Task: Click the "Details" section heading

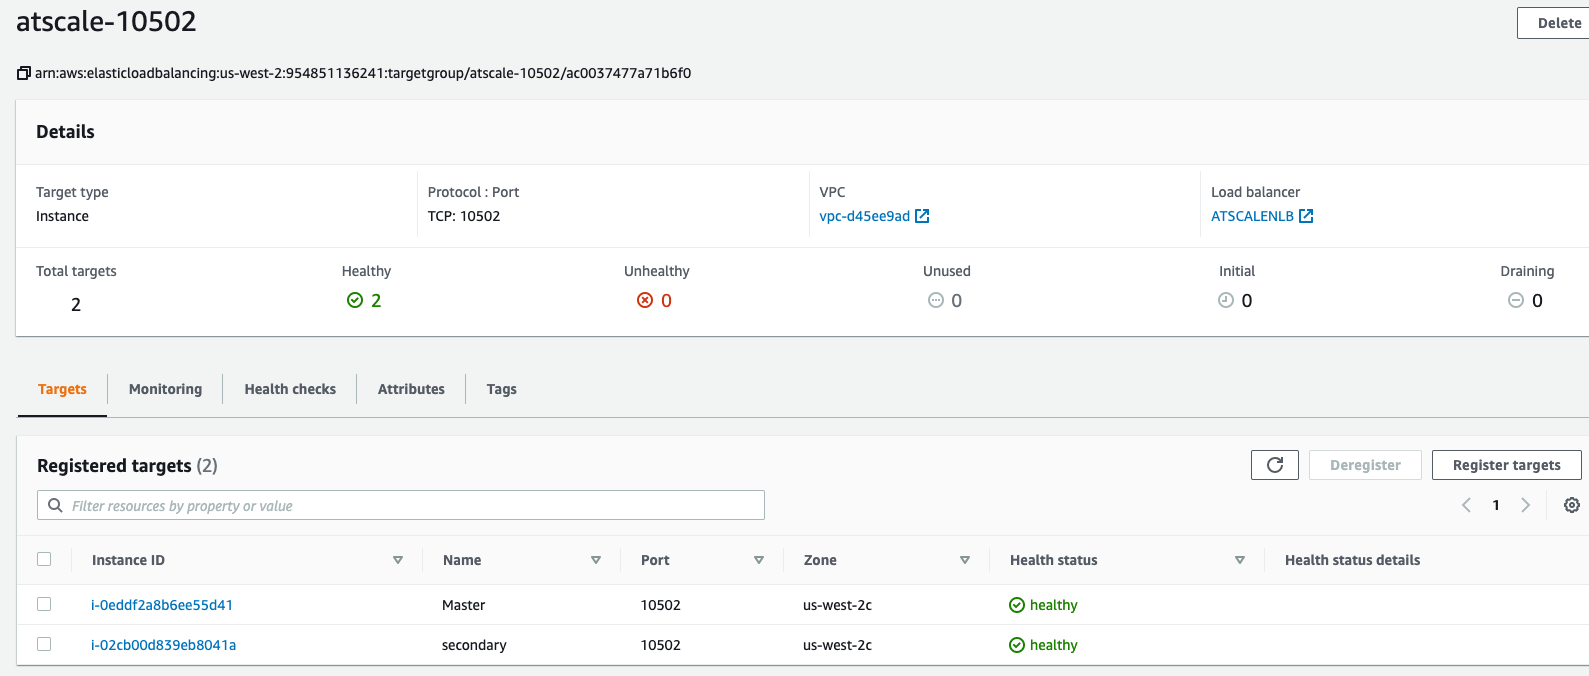Action: (65, 132)
